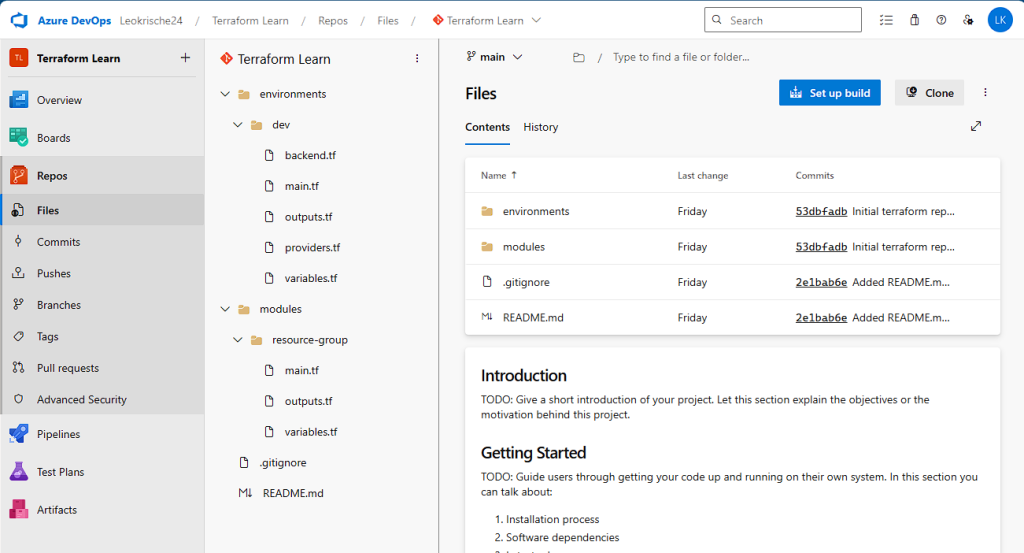1024x553 pixels.
Task: Open commit 2e1bab6e link for README.md
Action: point(821,317)
